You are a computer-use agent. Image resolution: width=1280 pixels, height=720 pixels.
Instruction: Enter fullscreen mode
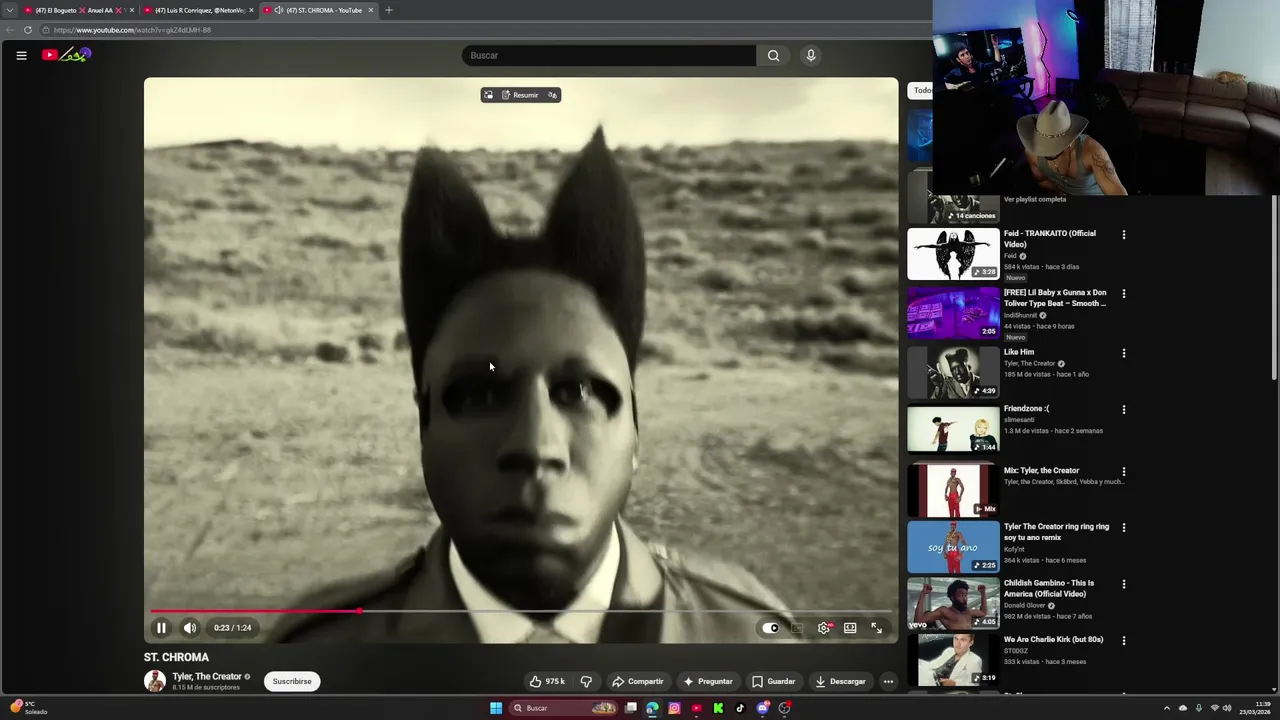coord(877,628)
